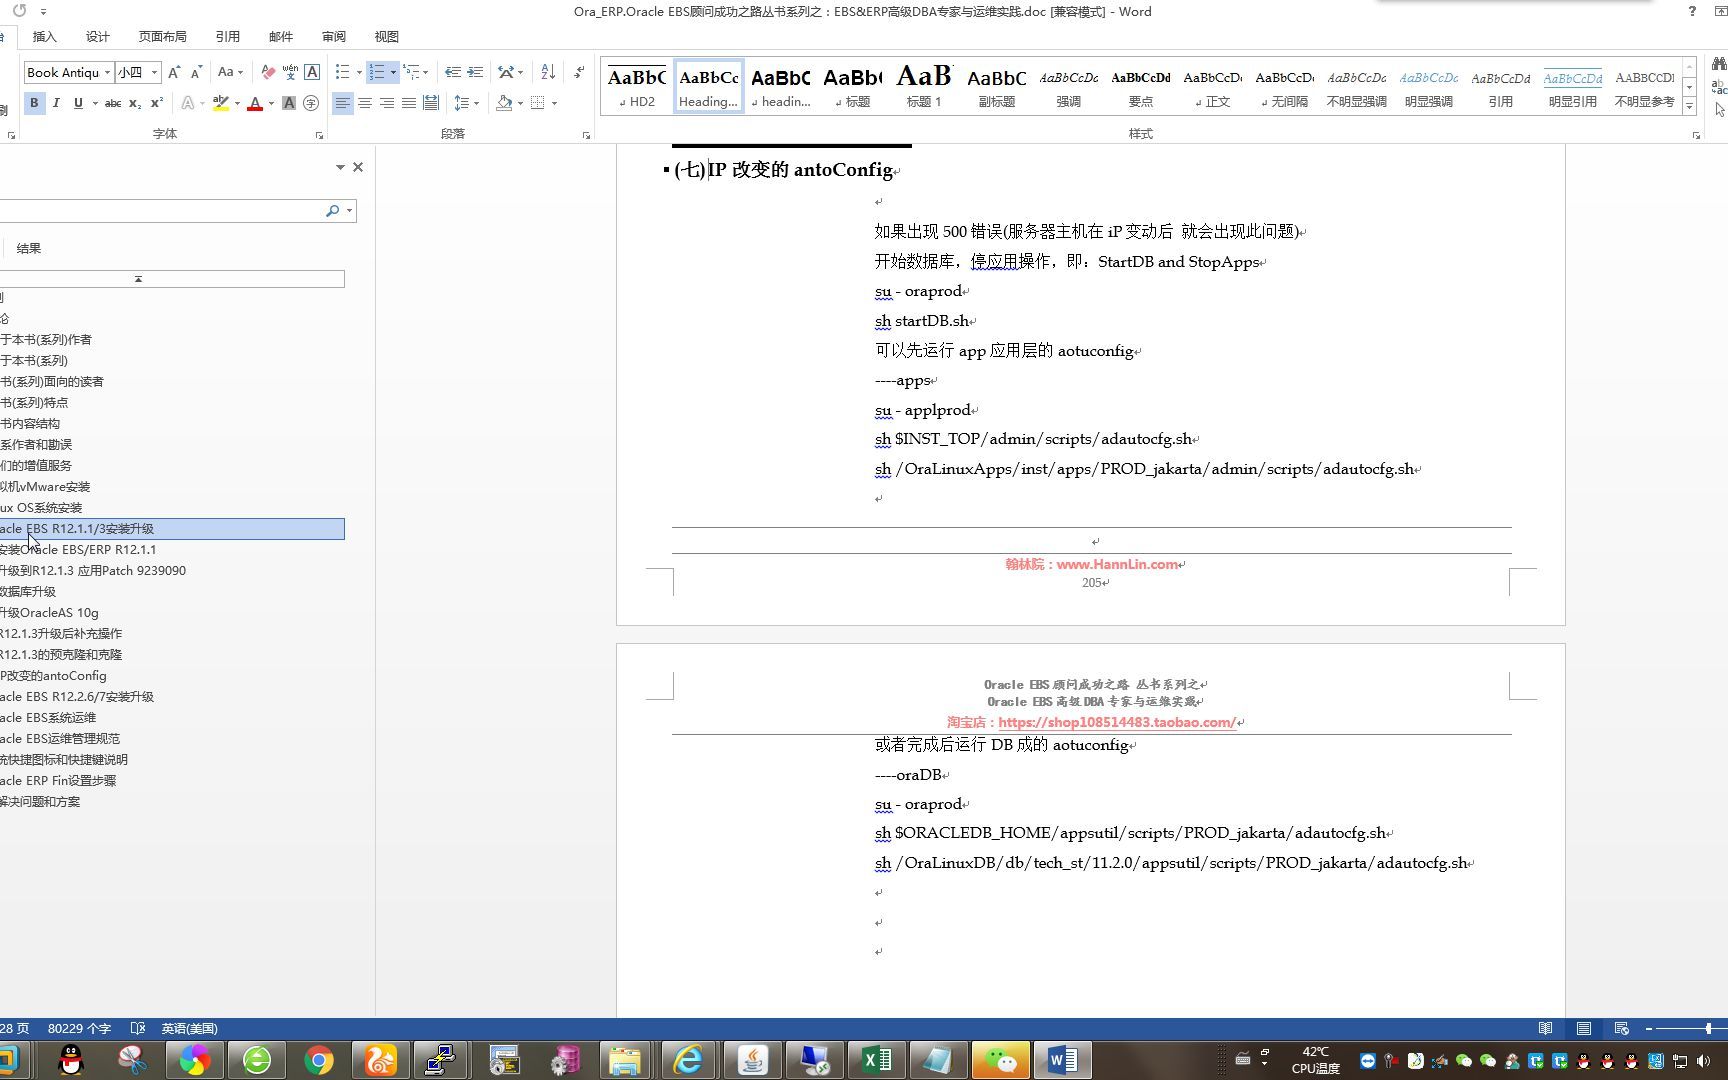Viewport: 1728px width, 1080px height.
Task: Switch to web layout view in status bar
Action: pos(1622,1028)
